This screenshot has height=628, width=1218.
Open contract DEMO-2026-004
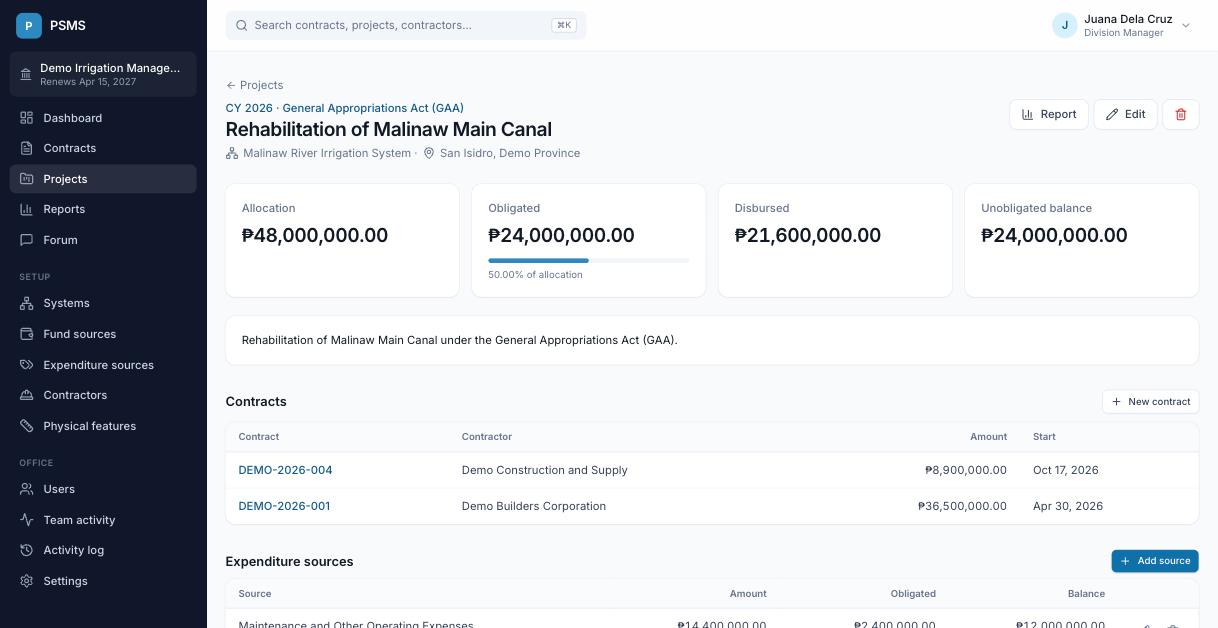pos(285,470)
